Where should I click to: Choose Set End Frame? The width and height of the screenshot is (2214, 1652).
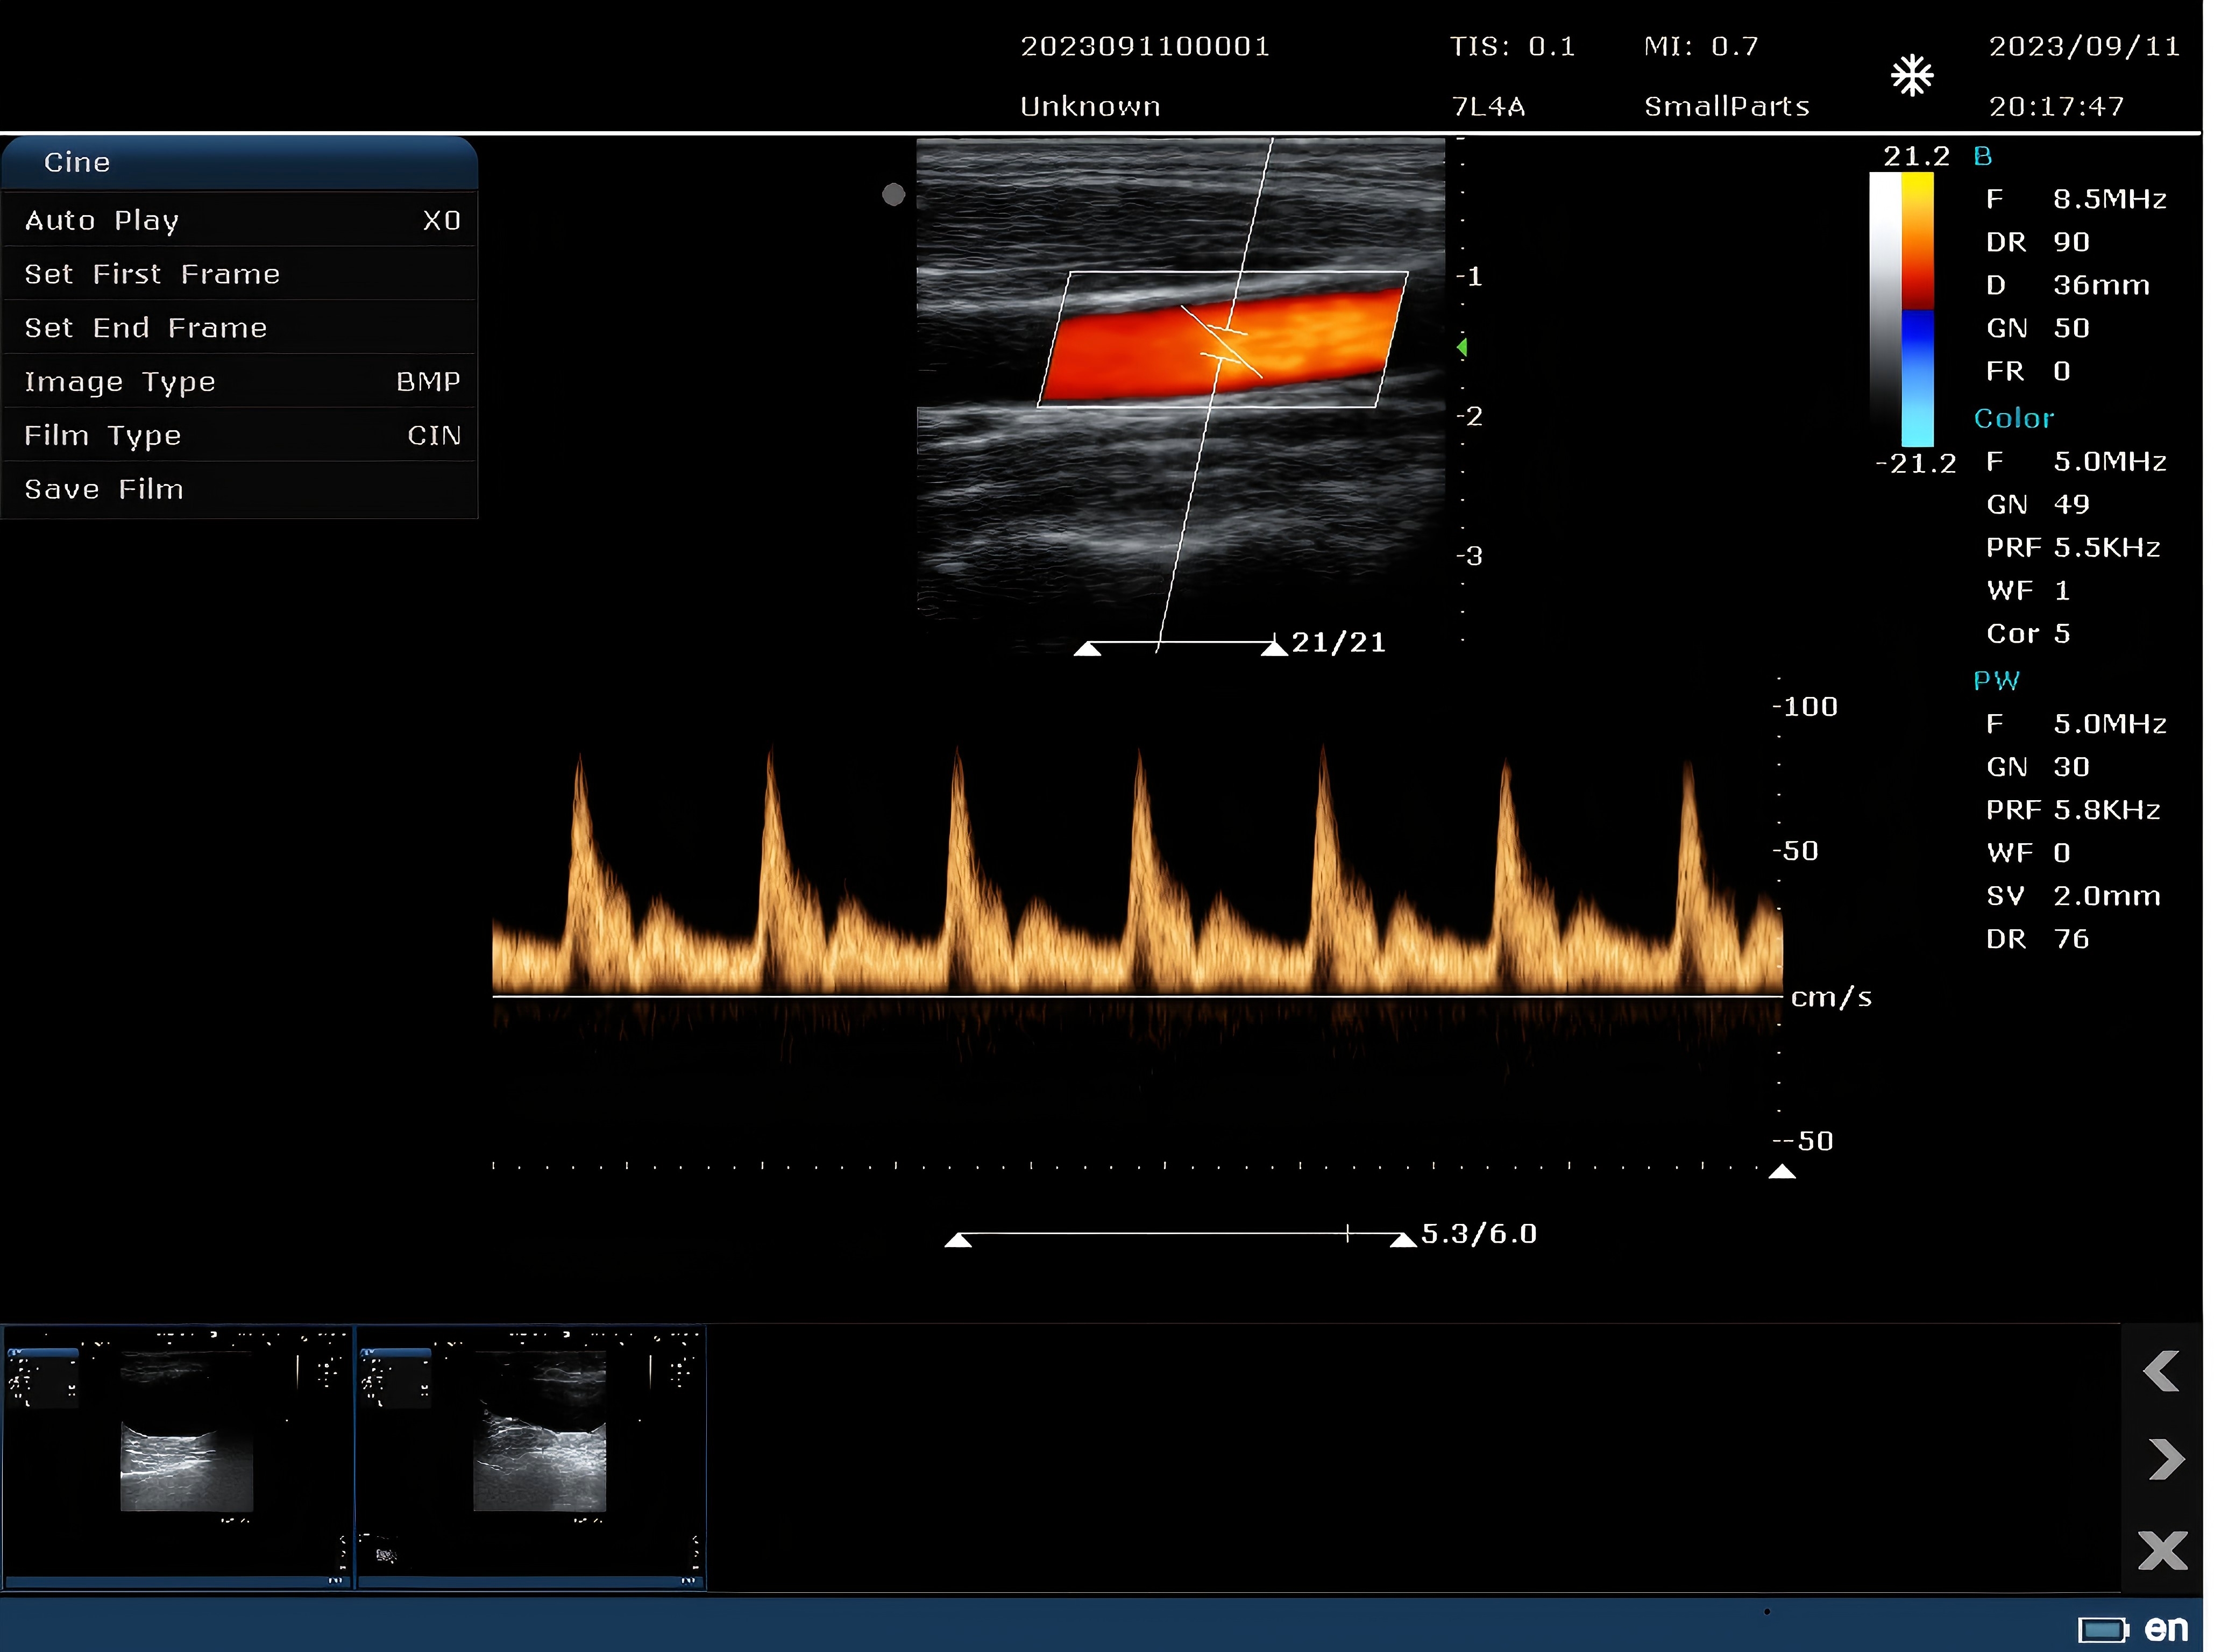coord(240,328)
